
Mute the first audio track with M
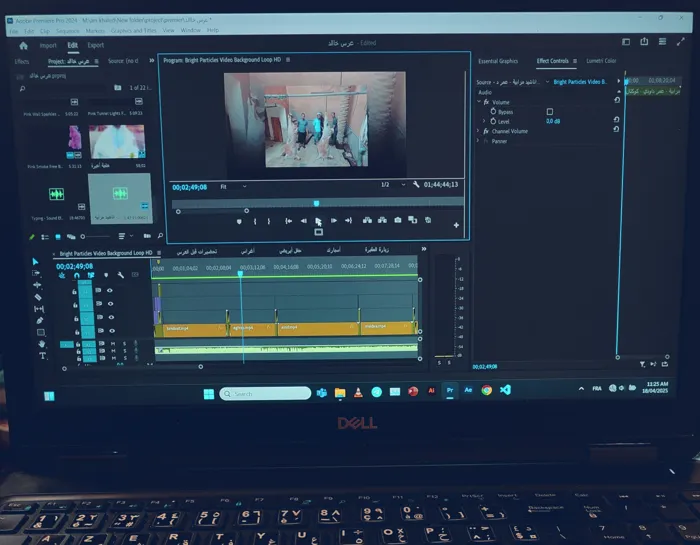[x=112, y=343]
